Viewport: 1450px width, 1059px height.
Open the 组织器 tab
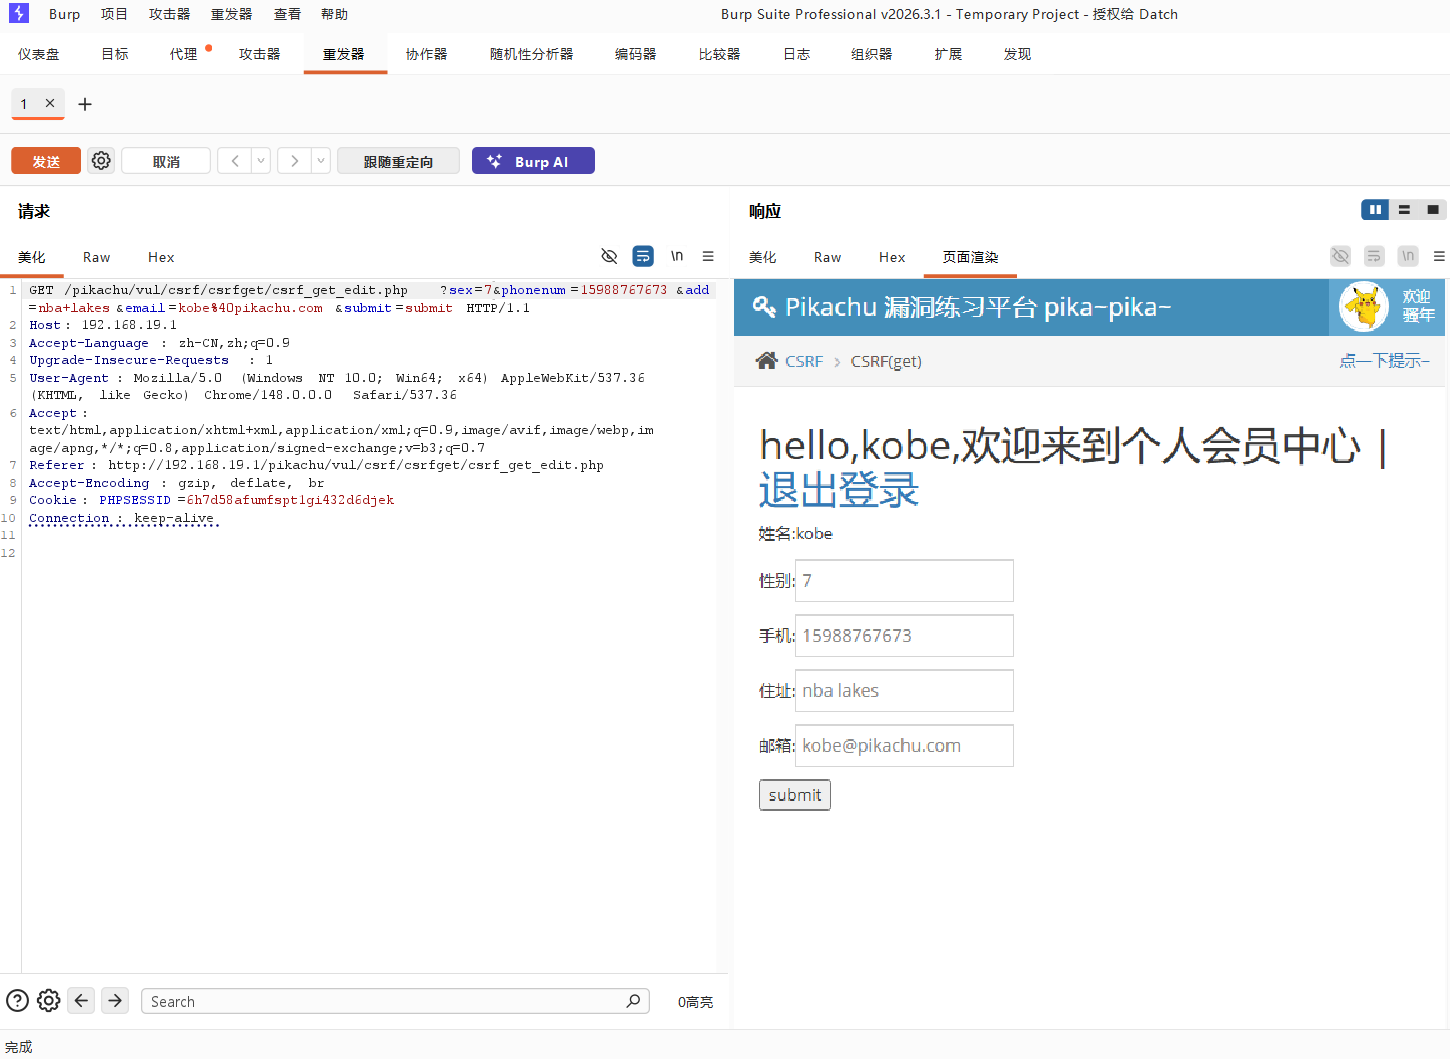pos(871,54)
